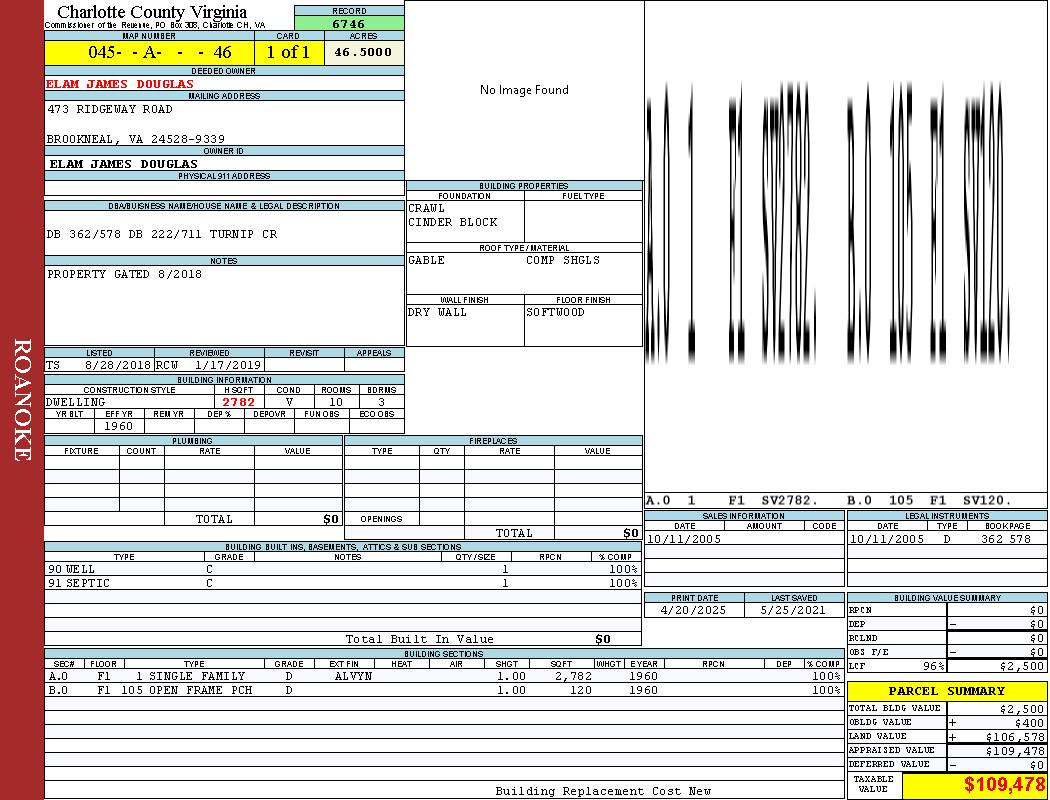Click exterior finish ALVYN
This screenshot has height=800, width=1050.
[x=353, y=677]
